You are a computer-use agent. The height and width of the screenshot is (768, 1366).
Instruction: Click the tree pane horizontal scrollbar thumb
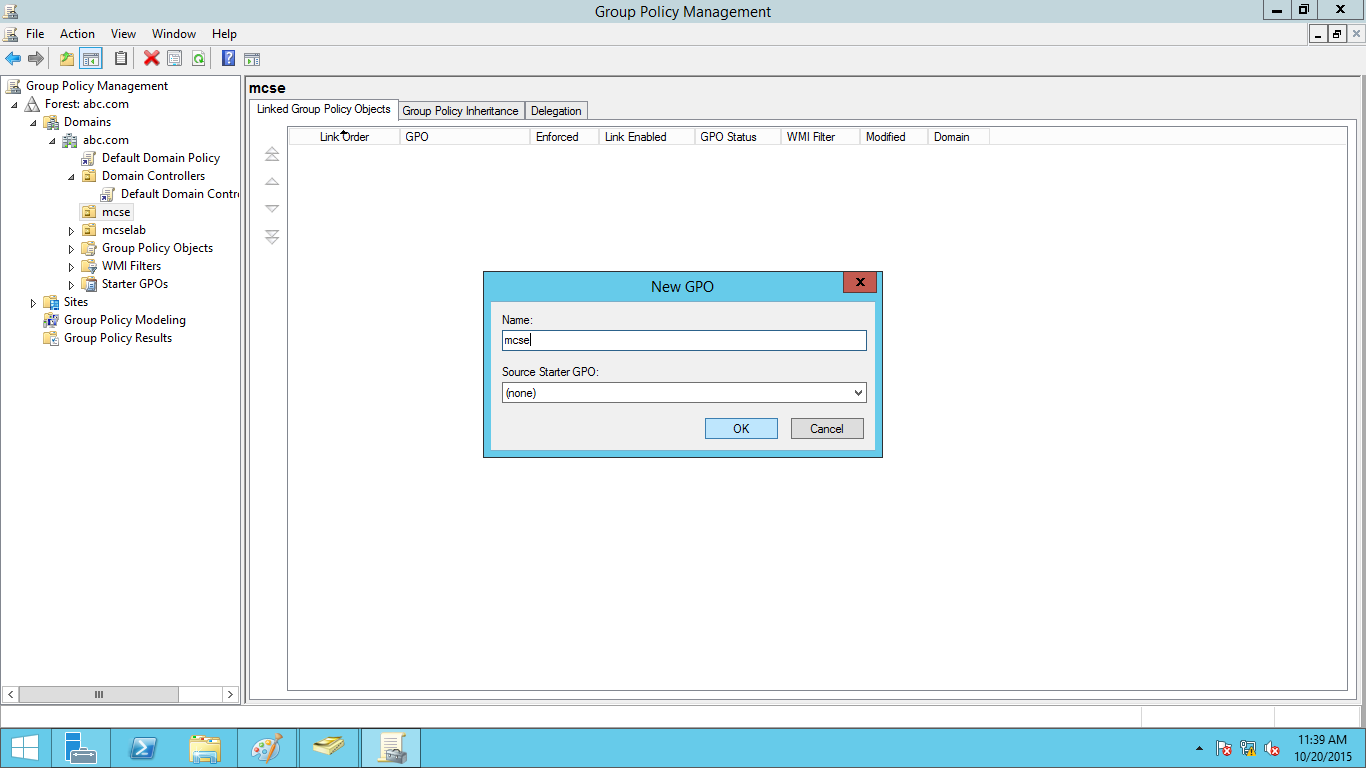coord(99,694)
